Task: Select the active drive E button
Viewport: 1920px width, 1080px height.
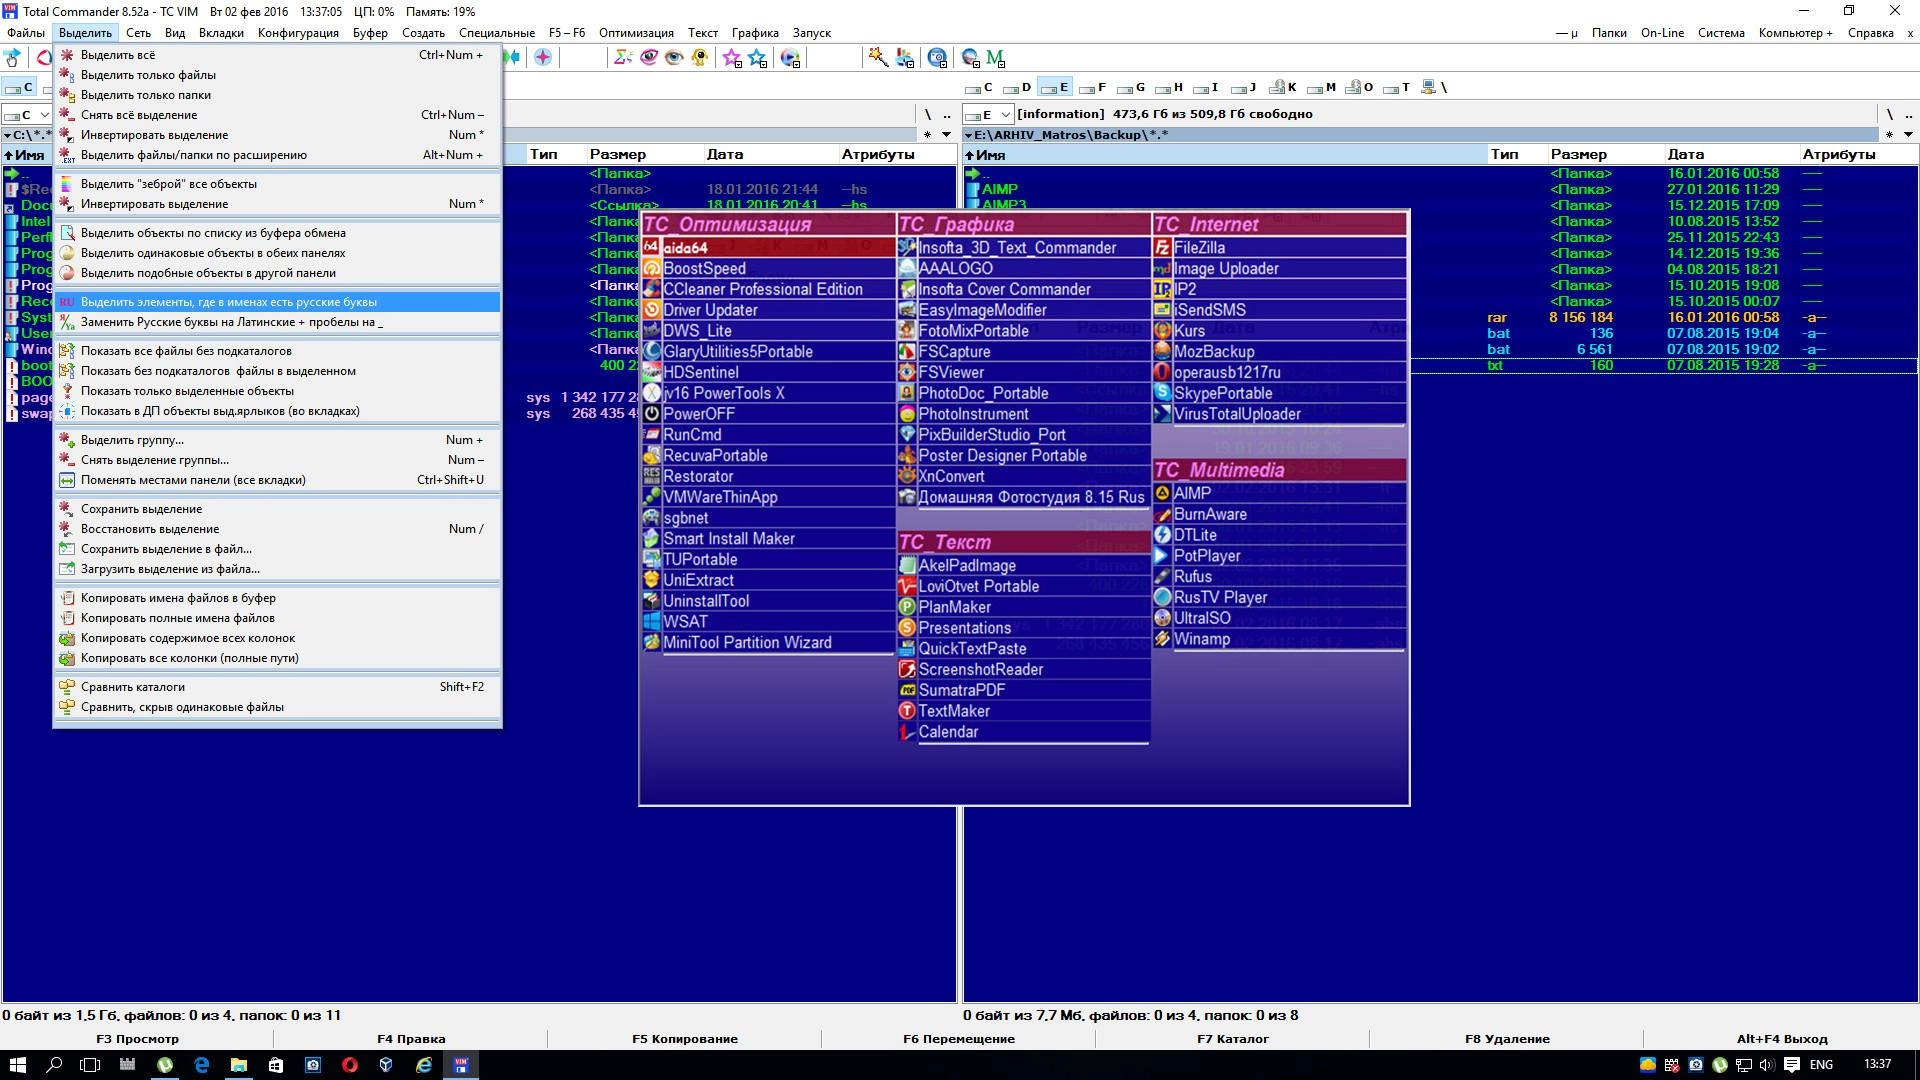Action: (1055, 88)
